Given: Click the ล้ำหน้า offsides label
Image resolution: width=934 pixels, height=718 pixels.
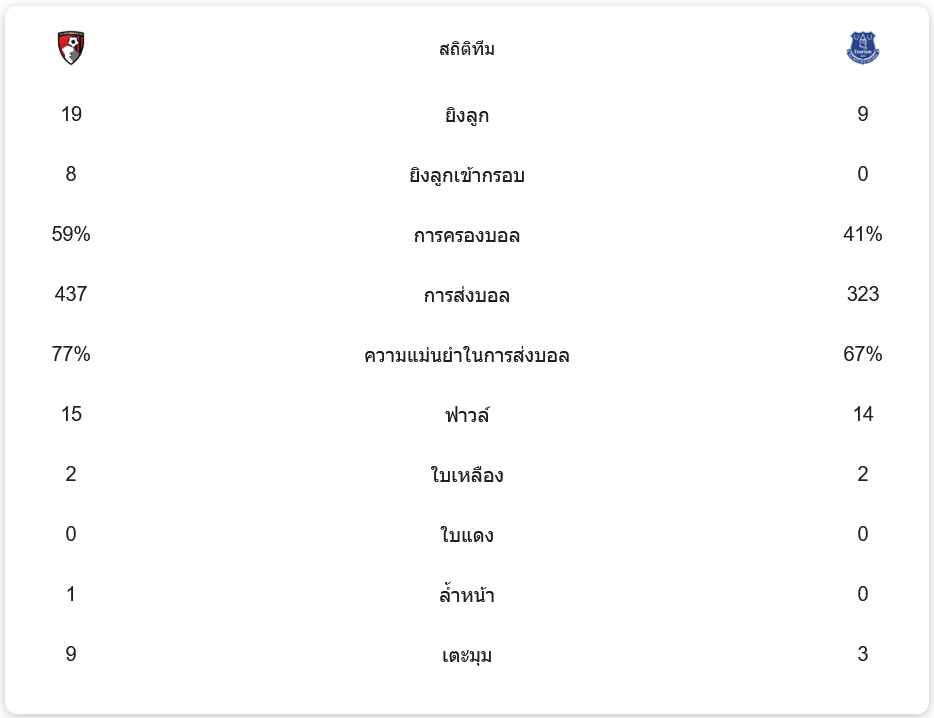Looking at the screenshot, I should (x=467, y=595).
